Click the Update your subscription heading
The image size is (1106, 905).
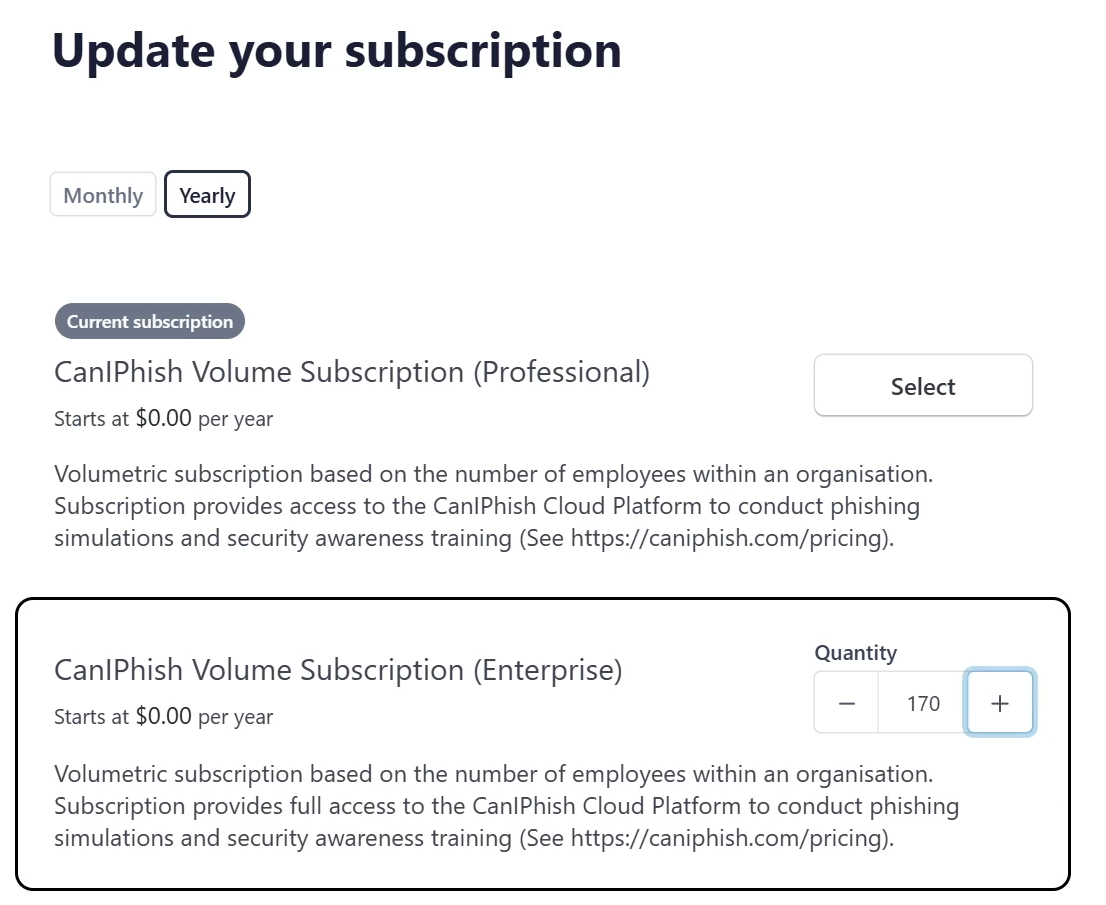pyautogui.click(x=336, y=50)
